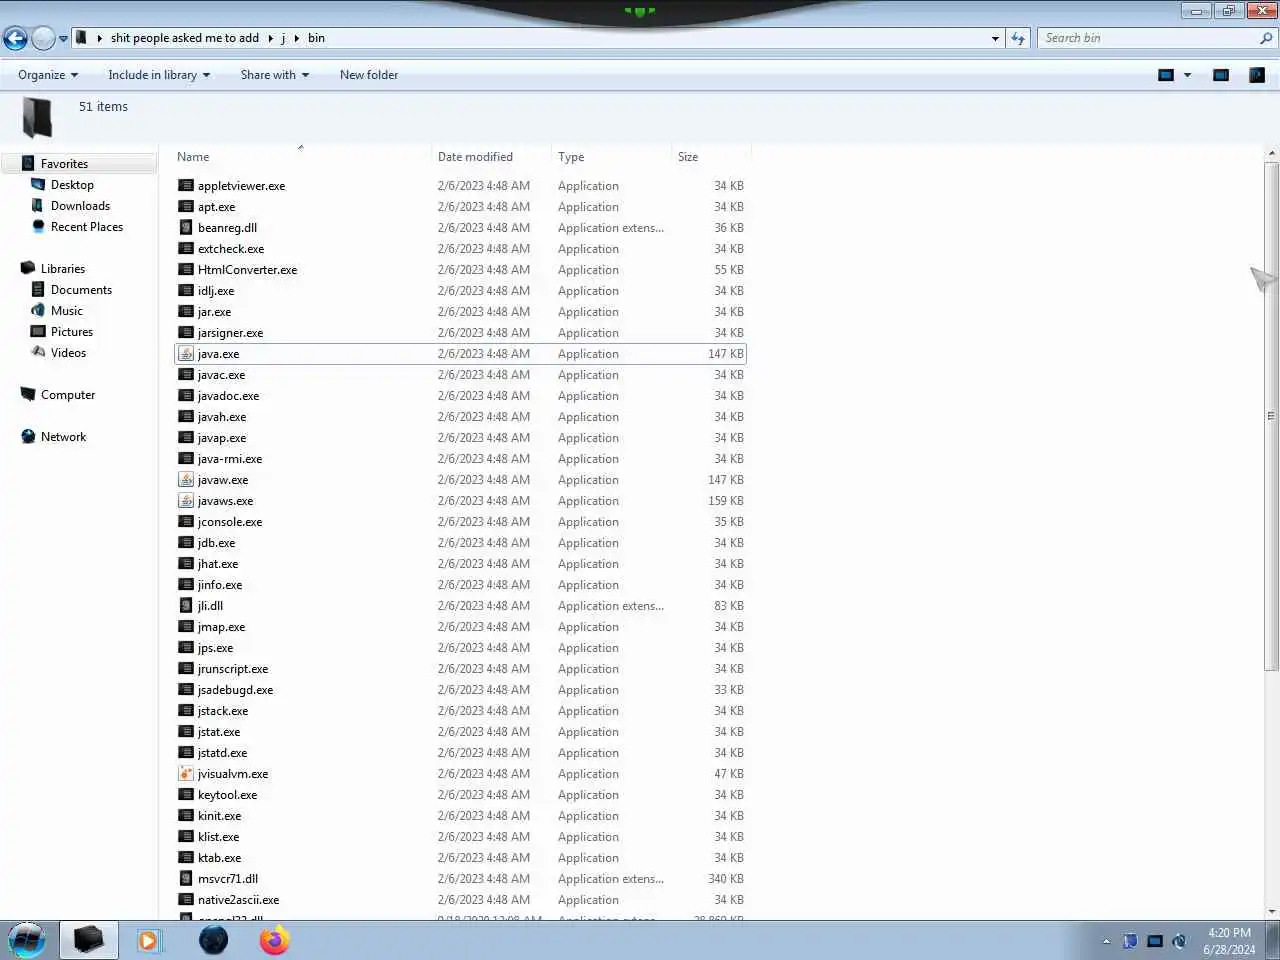Open the recent locations dropdown arrow
Viewport: 1280px width, 960px height.
coord(63,39)
